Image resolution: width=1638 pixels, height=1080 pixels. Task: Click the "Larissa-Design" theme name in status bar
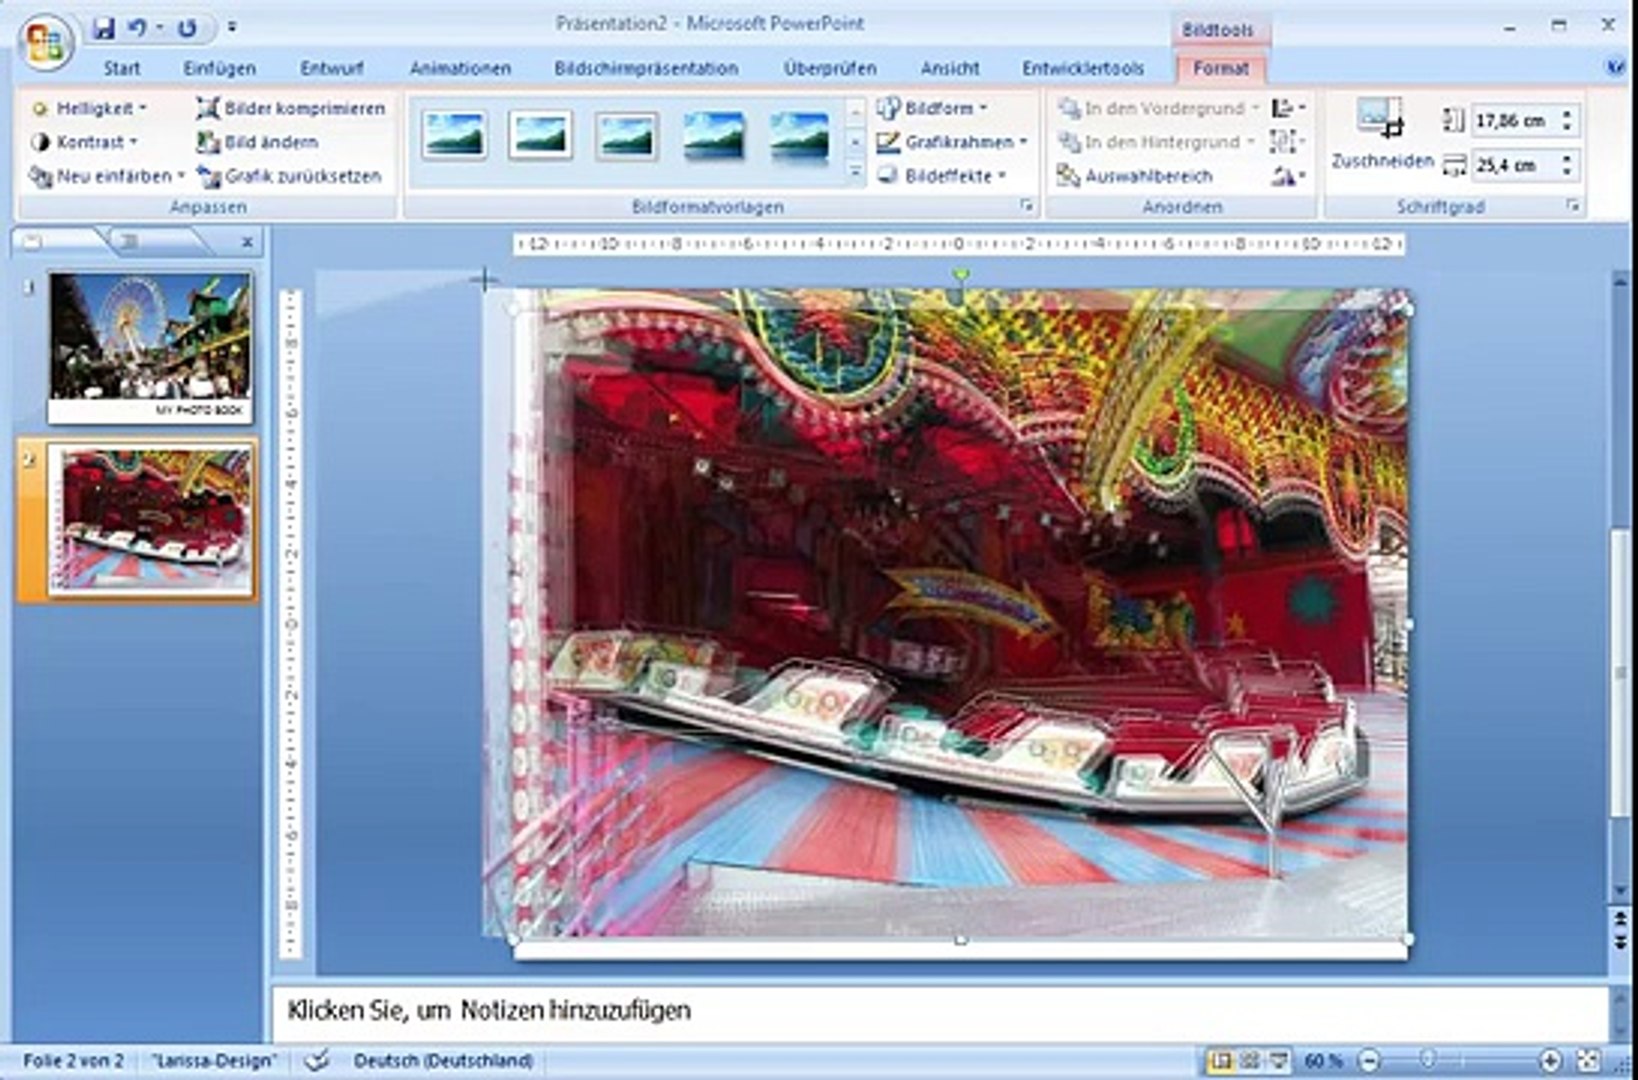coord(213,1061)
